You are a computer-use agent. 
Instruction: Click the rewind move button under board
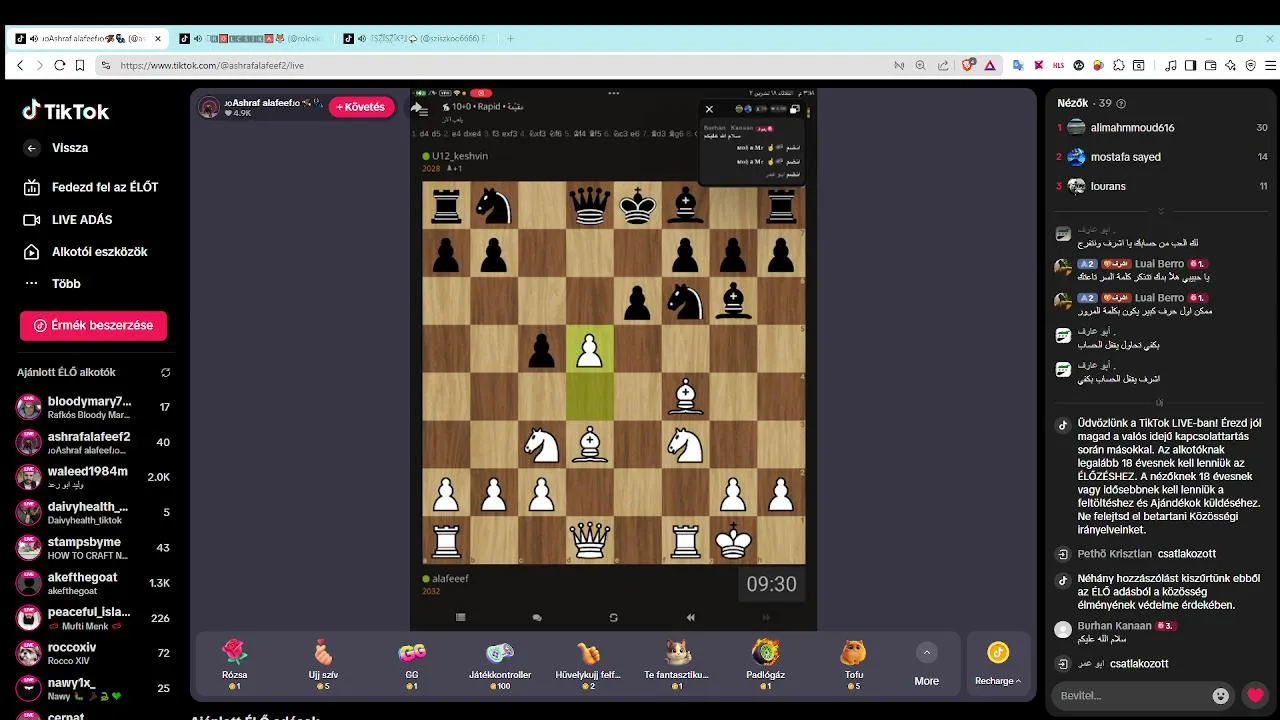tap(690, 617)
